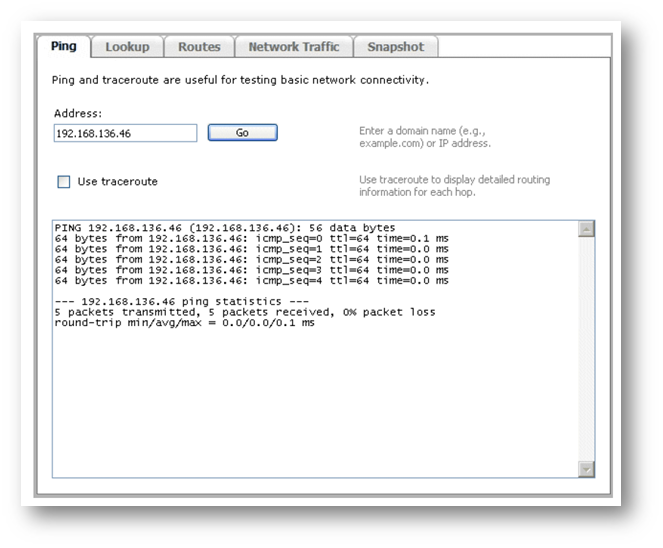Switch to the Network Traffic tab
The height and width of the screenshot is (548, 663).
click(x=293, y=47)
